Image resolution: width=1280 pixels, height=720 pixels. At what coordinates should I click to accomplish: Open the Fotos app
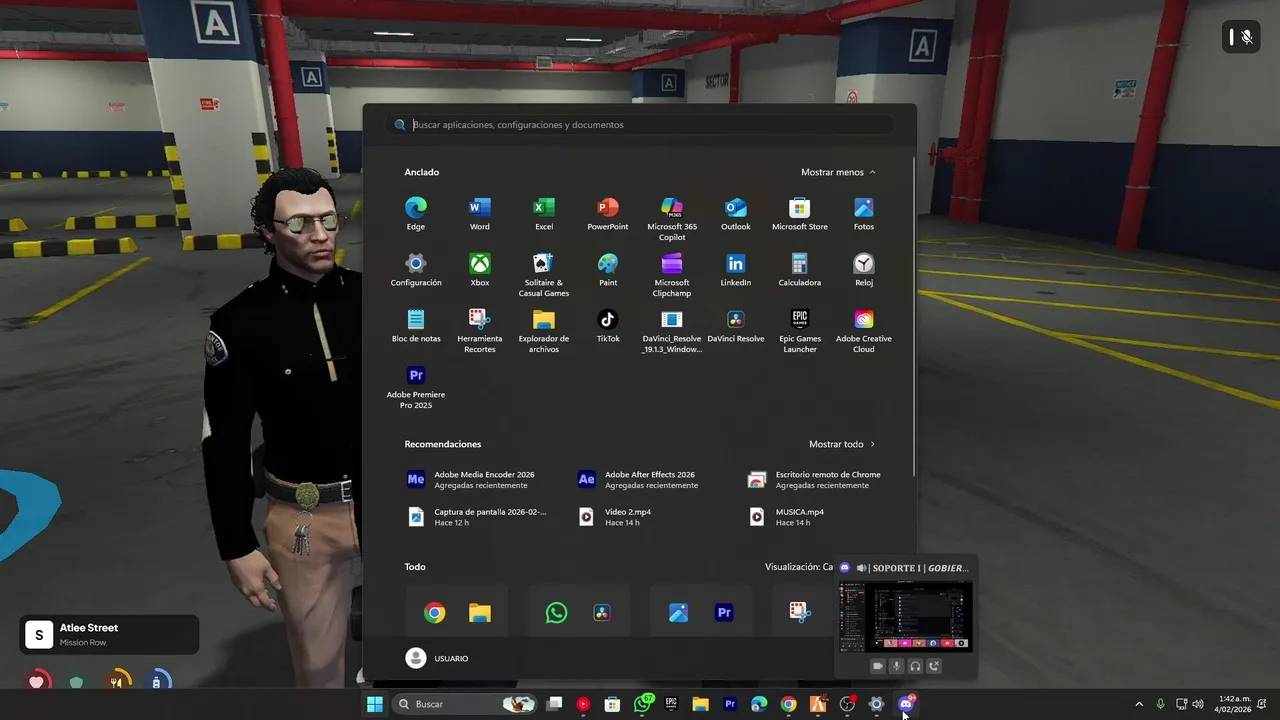coord(864,214)
